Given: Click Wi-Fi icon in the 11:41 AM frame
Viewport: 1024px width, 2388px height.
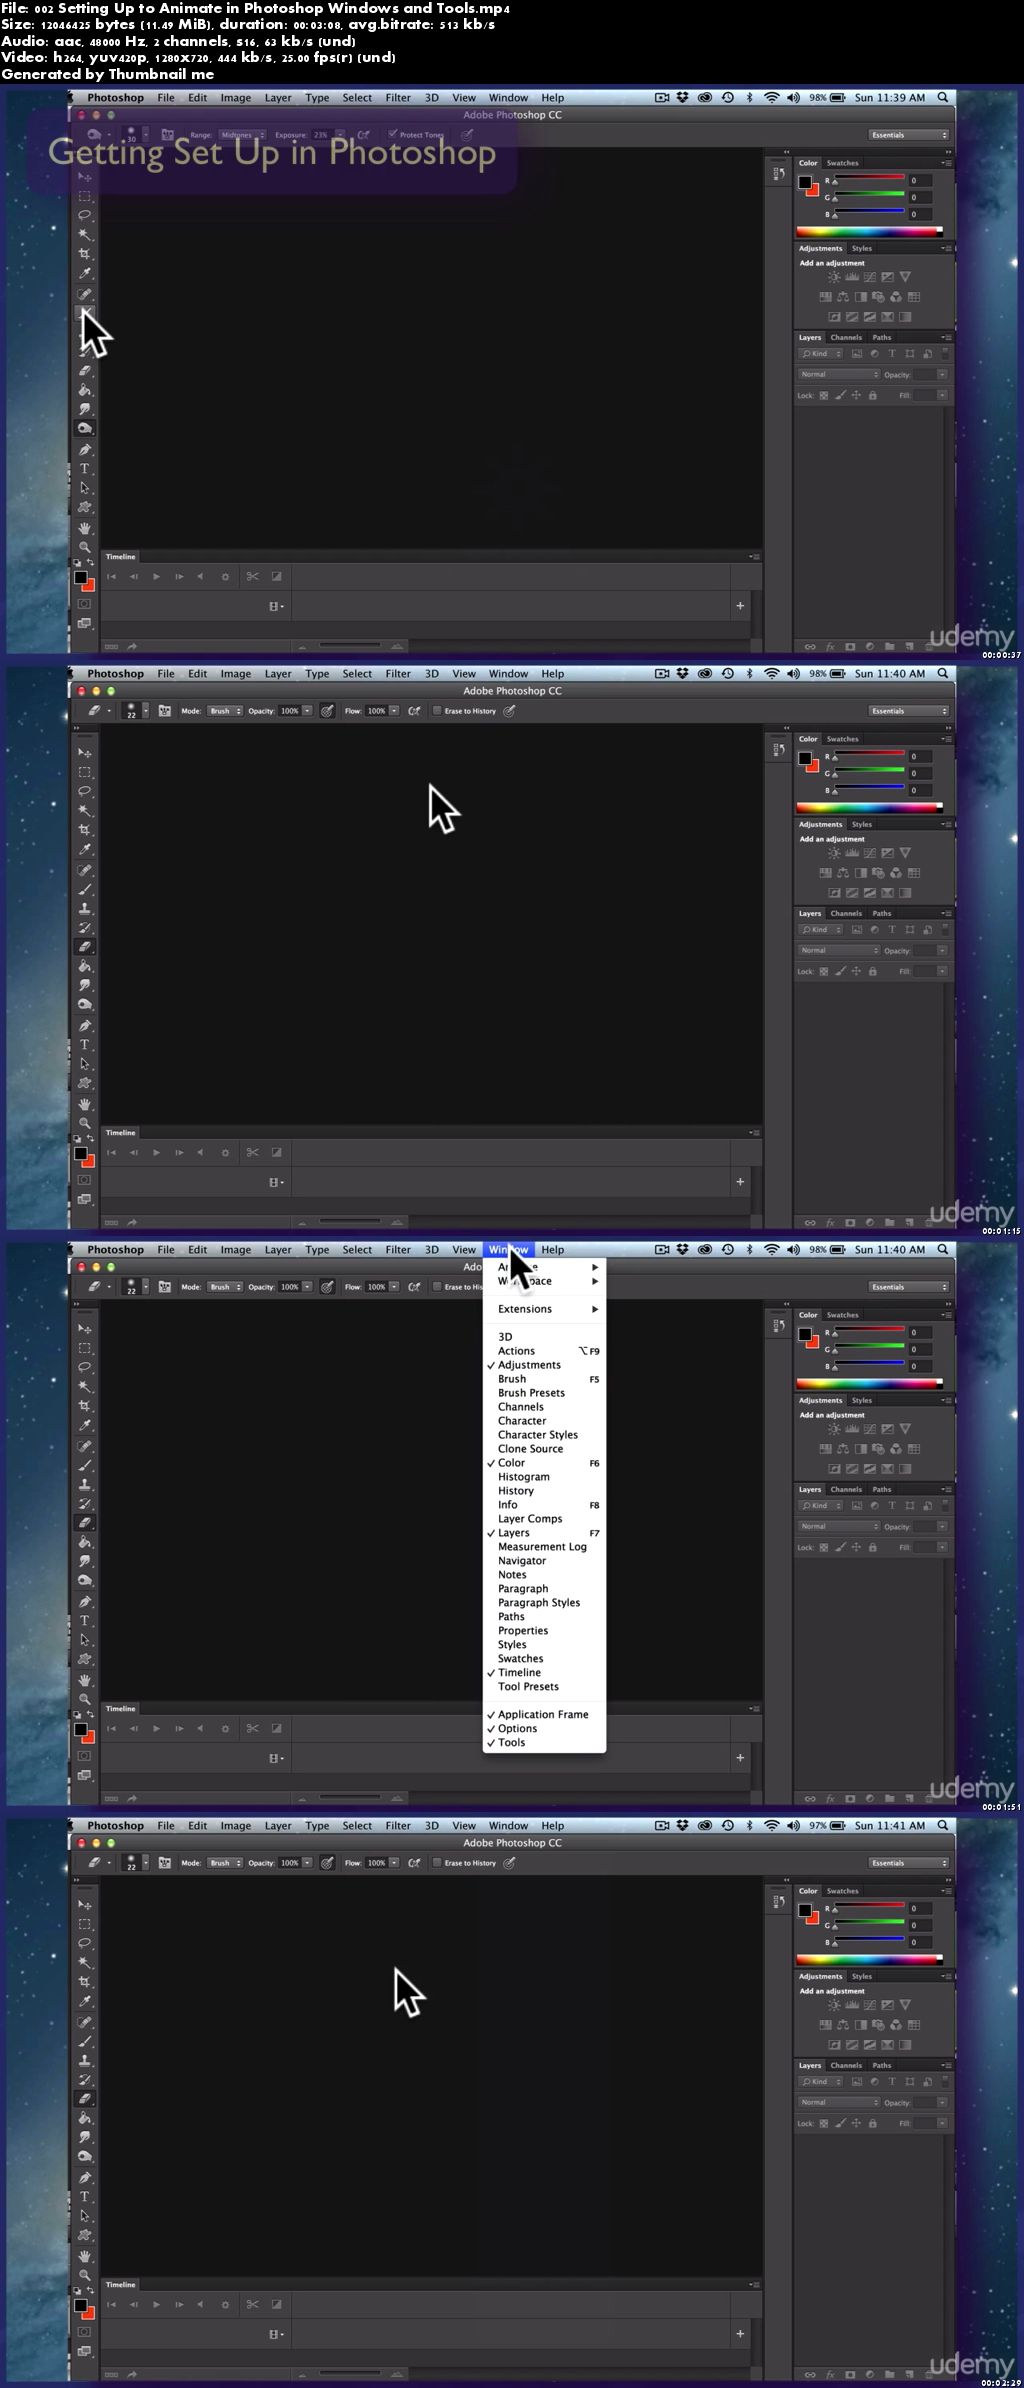Looking at the screenshot, I should click(x=771, y=1826).
